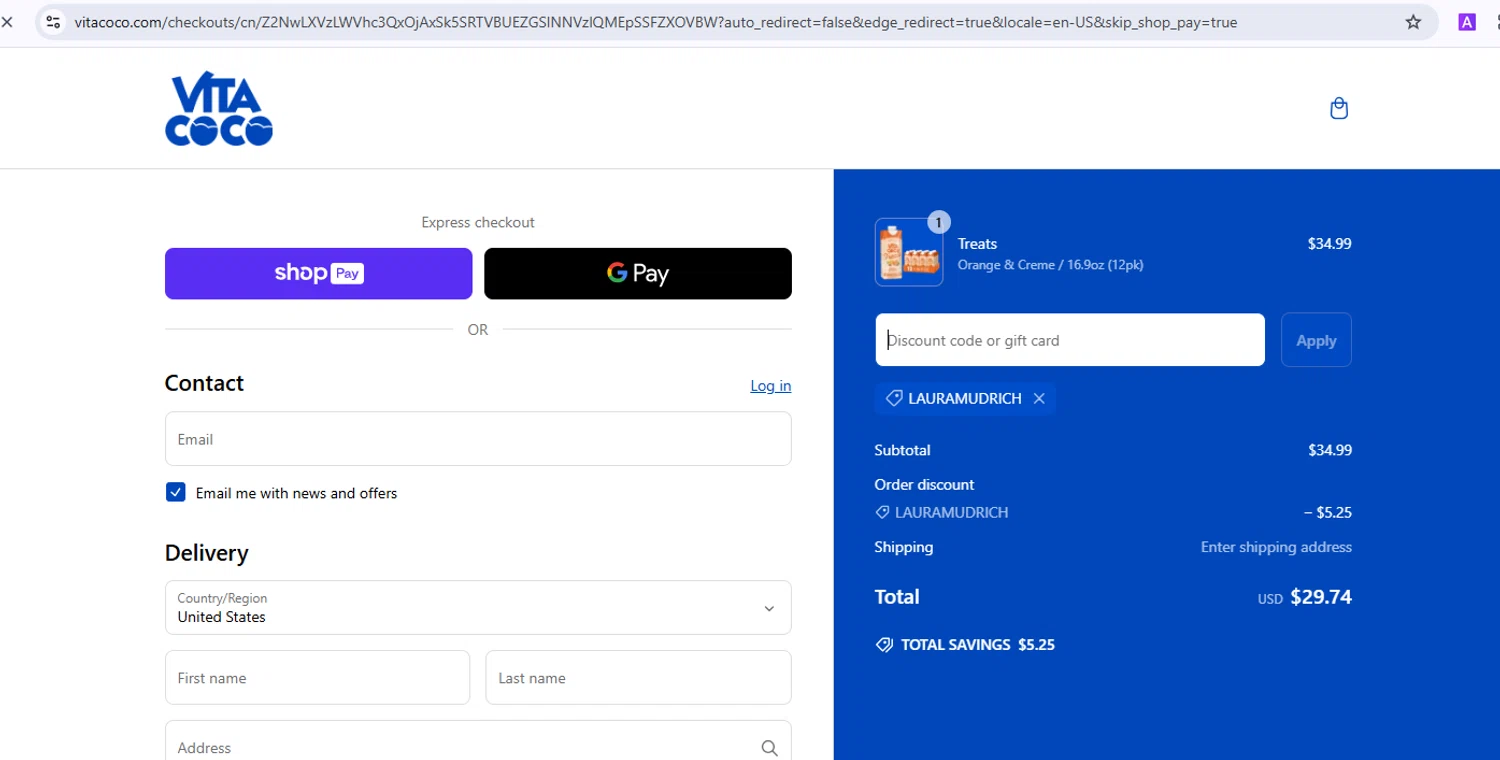Click the Subtotal $34.99 amount
The image size is (1500, 760).
coord(1330,450)
